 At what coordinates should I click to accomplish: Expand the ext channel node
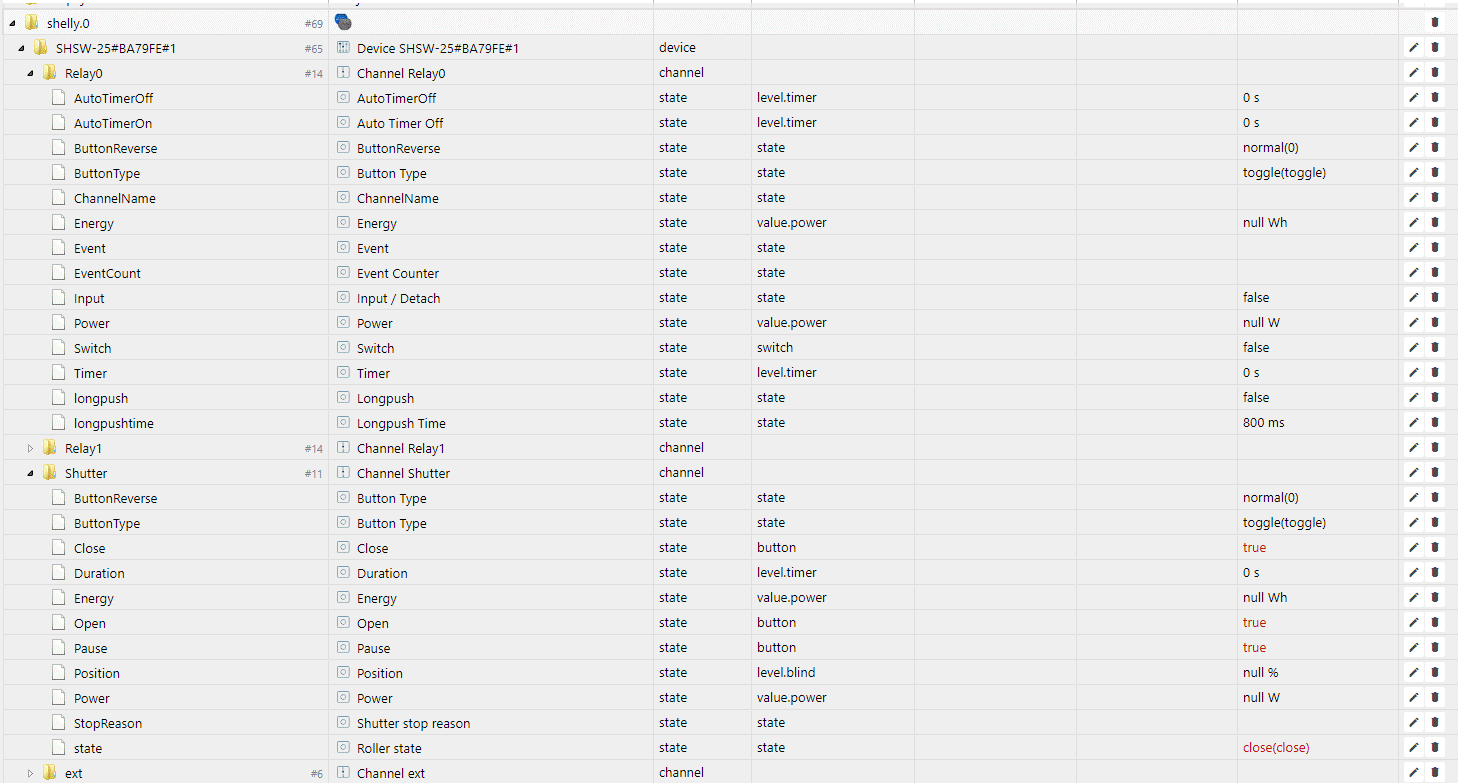[30, 773]
